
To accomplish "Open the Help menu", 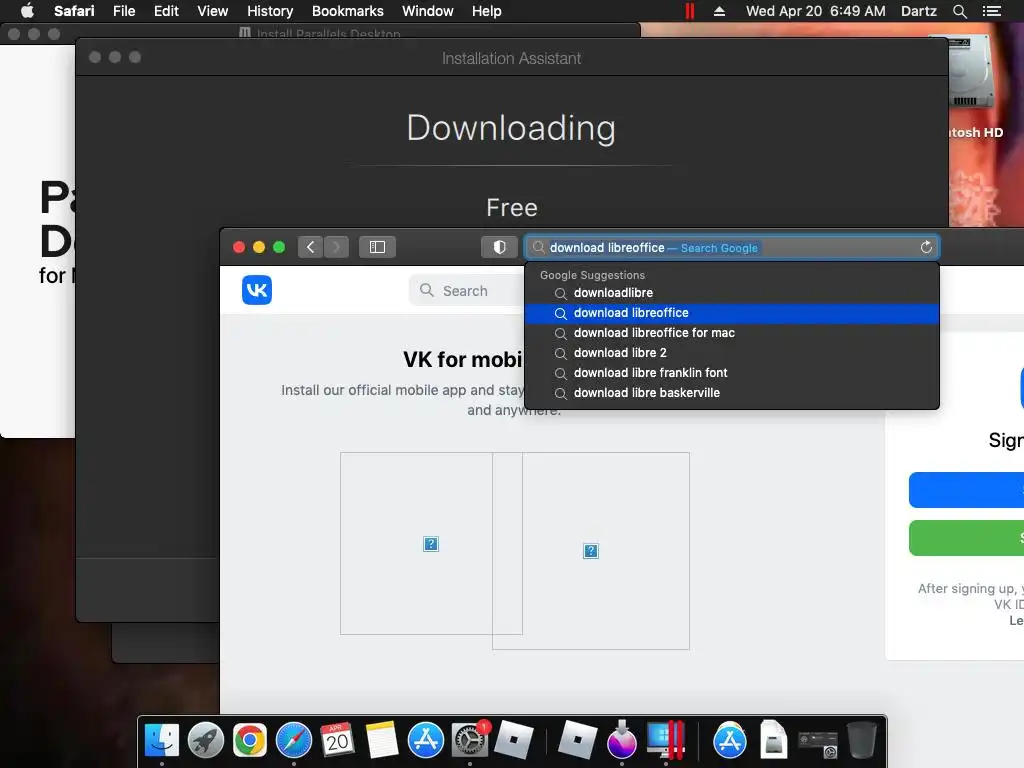I will coord(486,11).
